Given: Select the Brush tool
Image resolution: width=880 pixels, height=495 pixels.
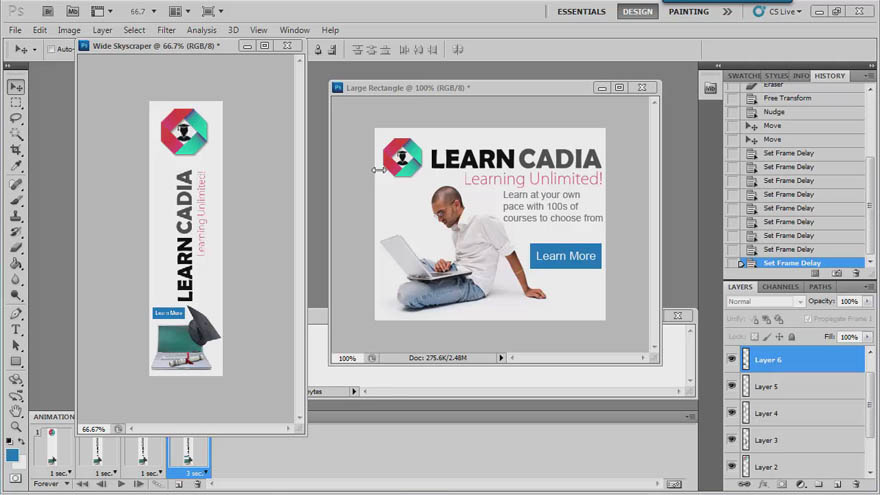Looking at the screenshot, I should pyautogui.click(x=16, y=200).
